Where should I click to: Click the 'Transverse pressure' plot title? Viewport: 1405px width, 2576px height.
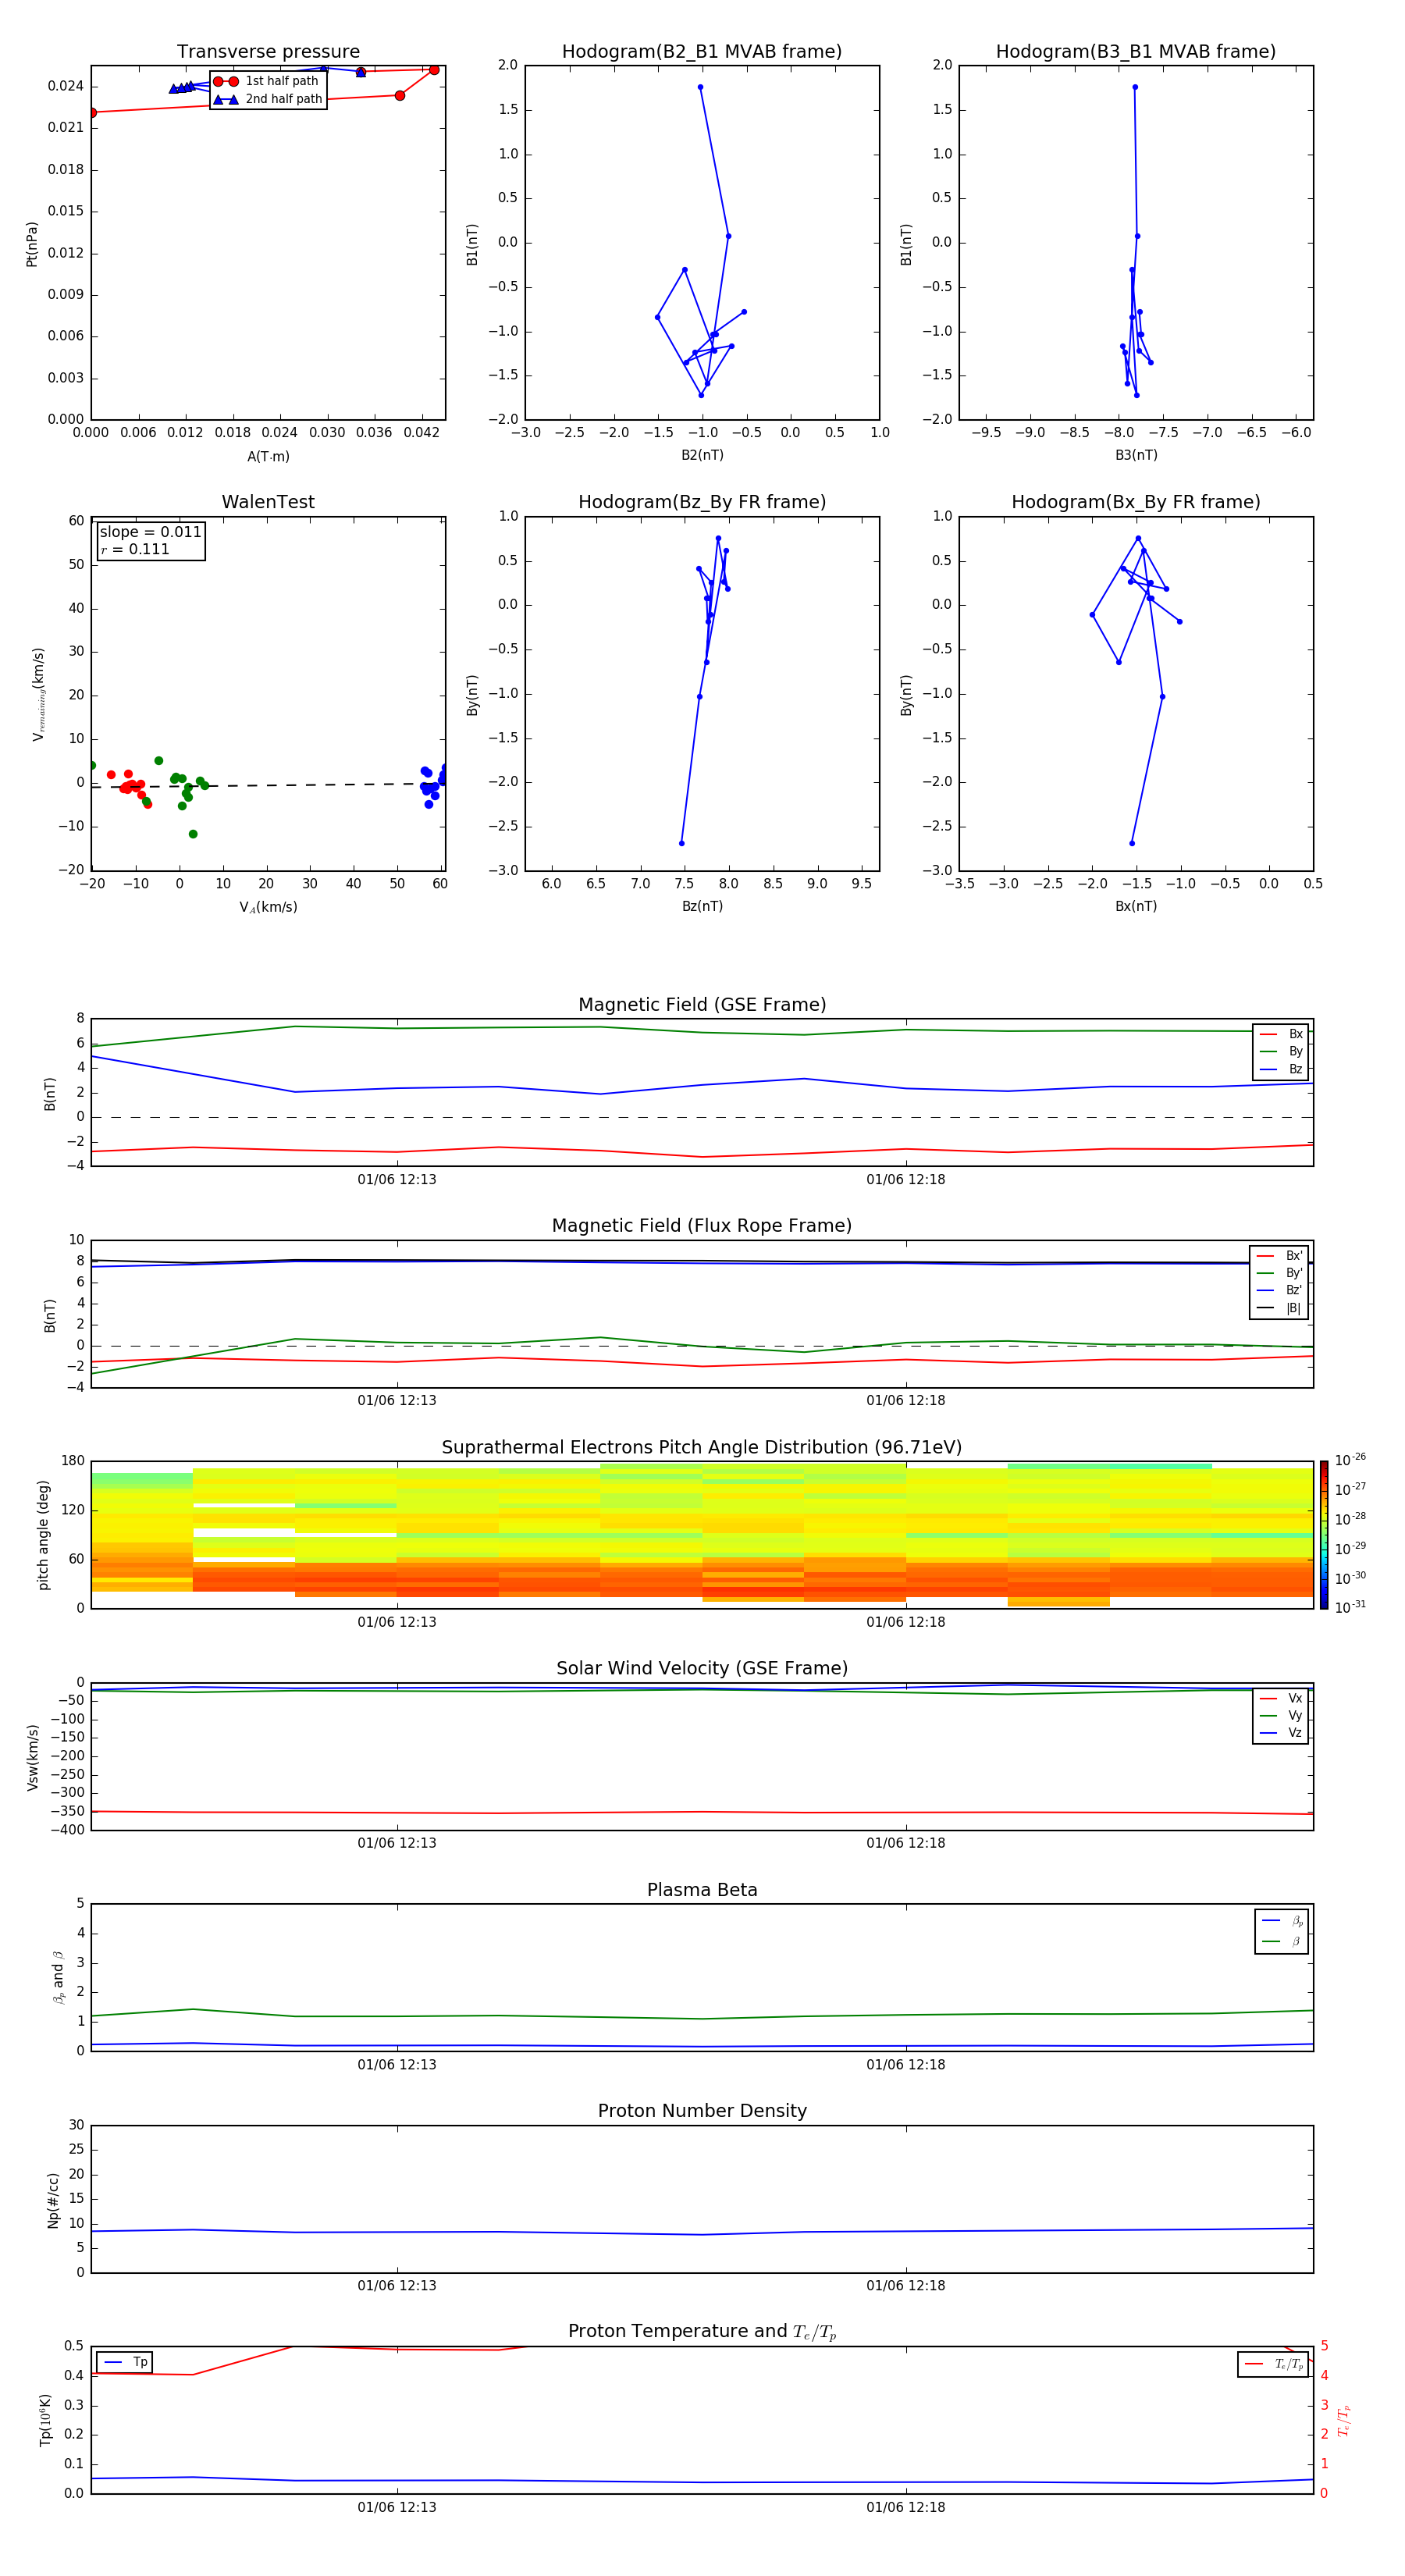click(268, 52)
